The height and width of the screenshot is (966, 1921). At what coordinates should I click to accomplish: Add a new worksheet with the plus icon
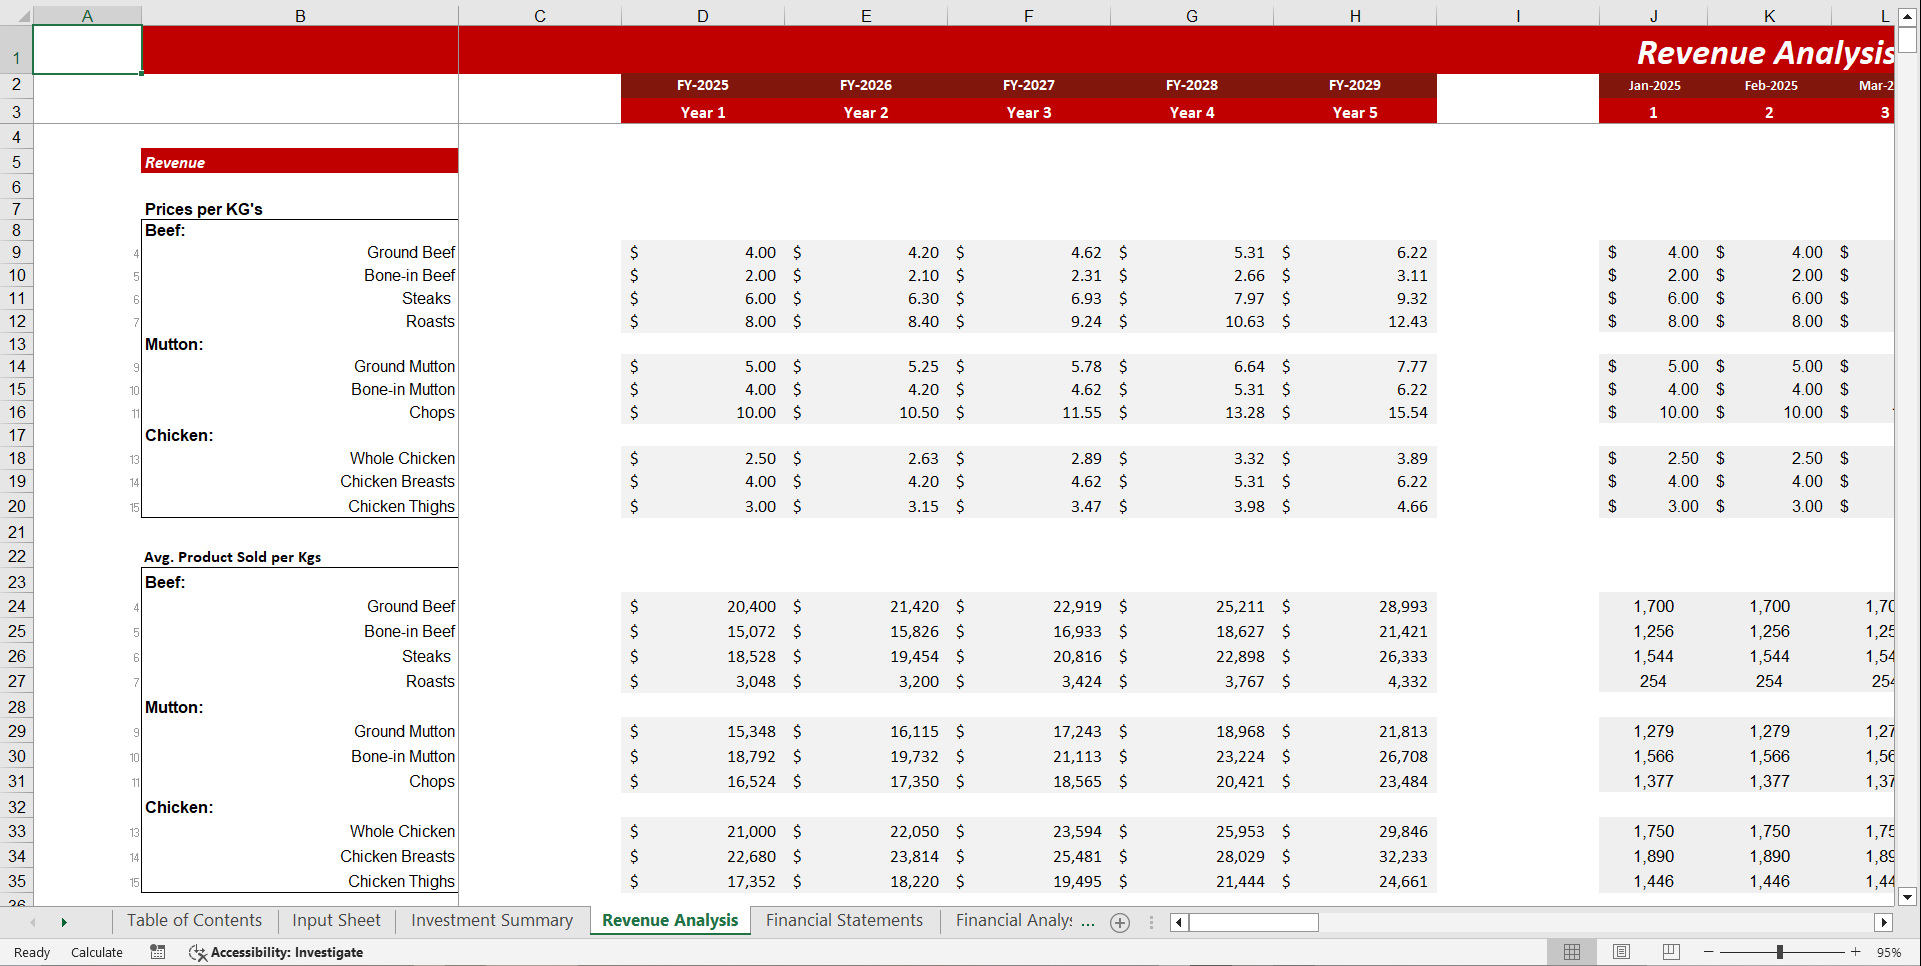tap(1119, 922)
